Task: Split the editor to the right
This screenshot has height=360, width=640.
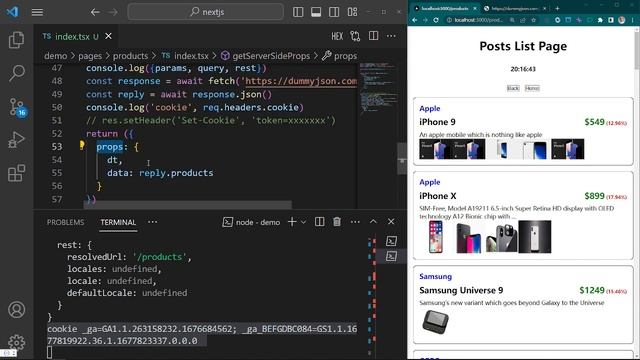Action: coord(373,36)
